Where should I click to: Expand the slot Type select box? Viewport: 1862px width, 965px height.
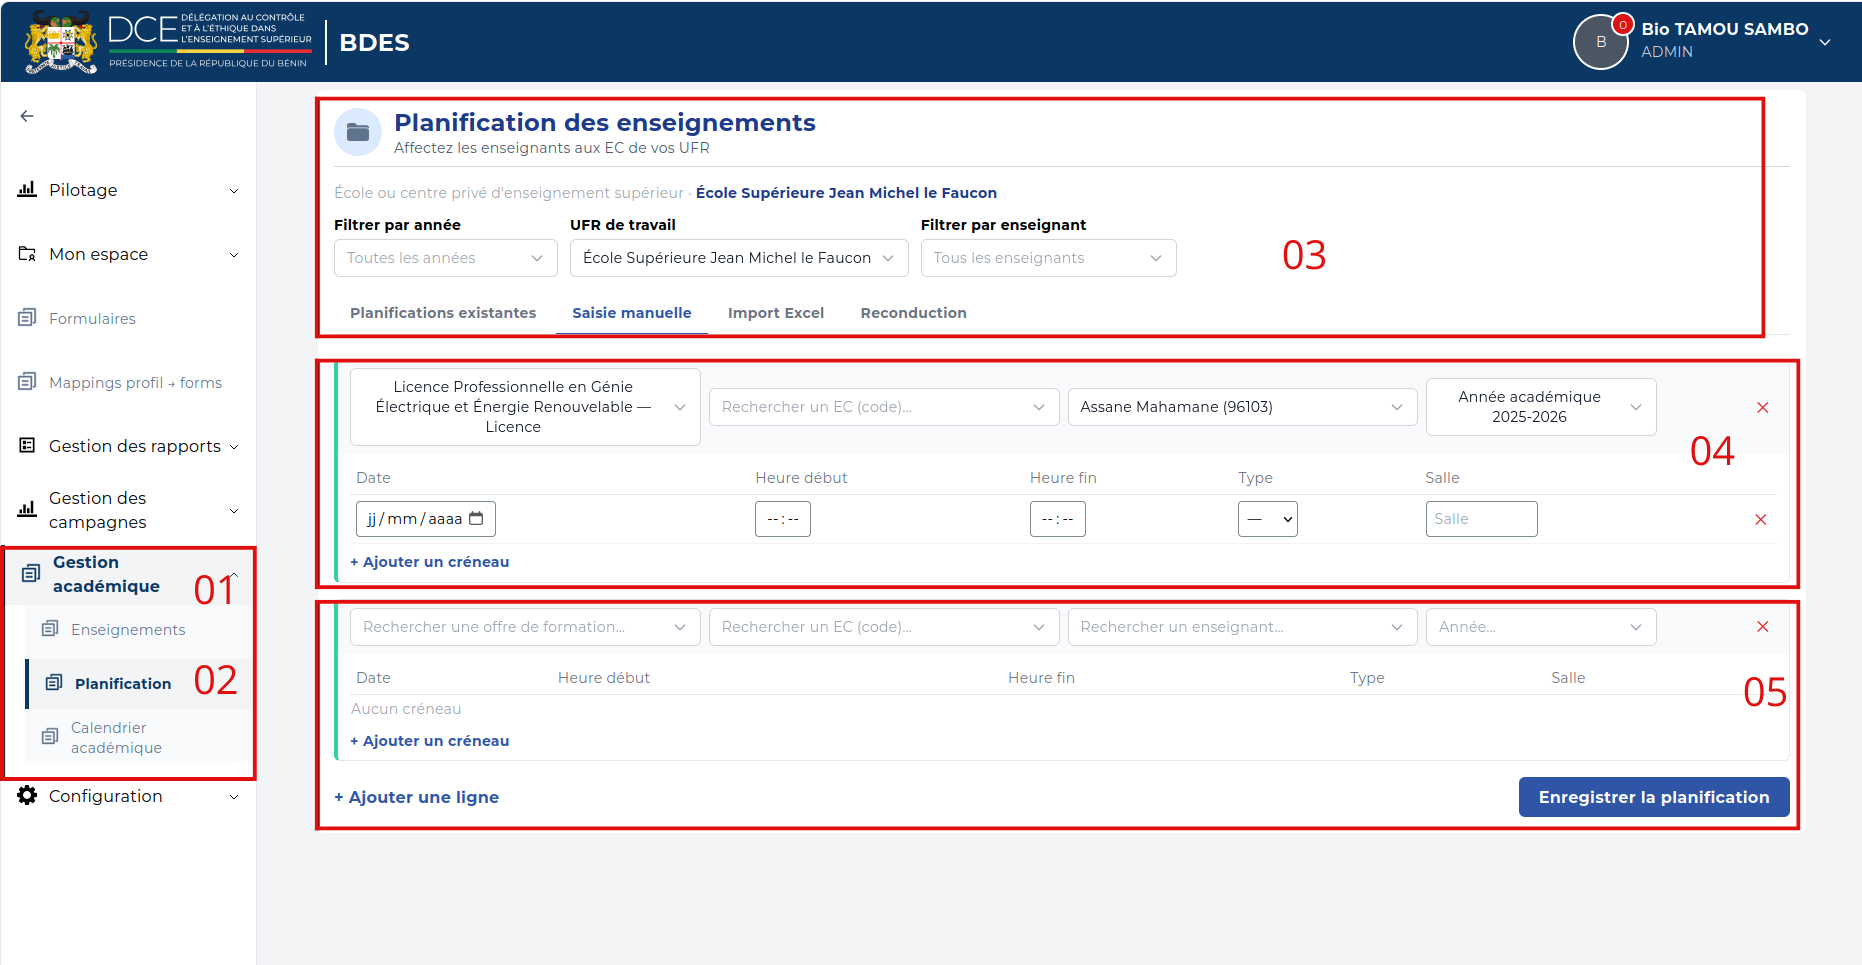click(x=1267, y=519)
